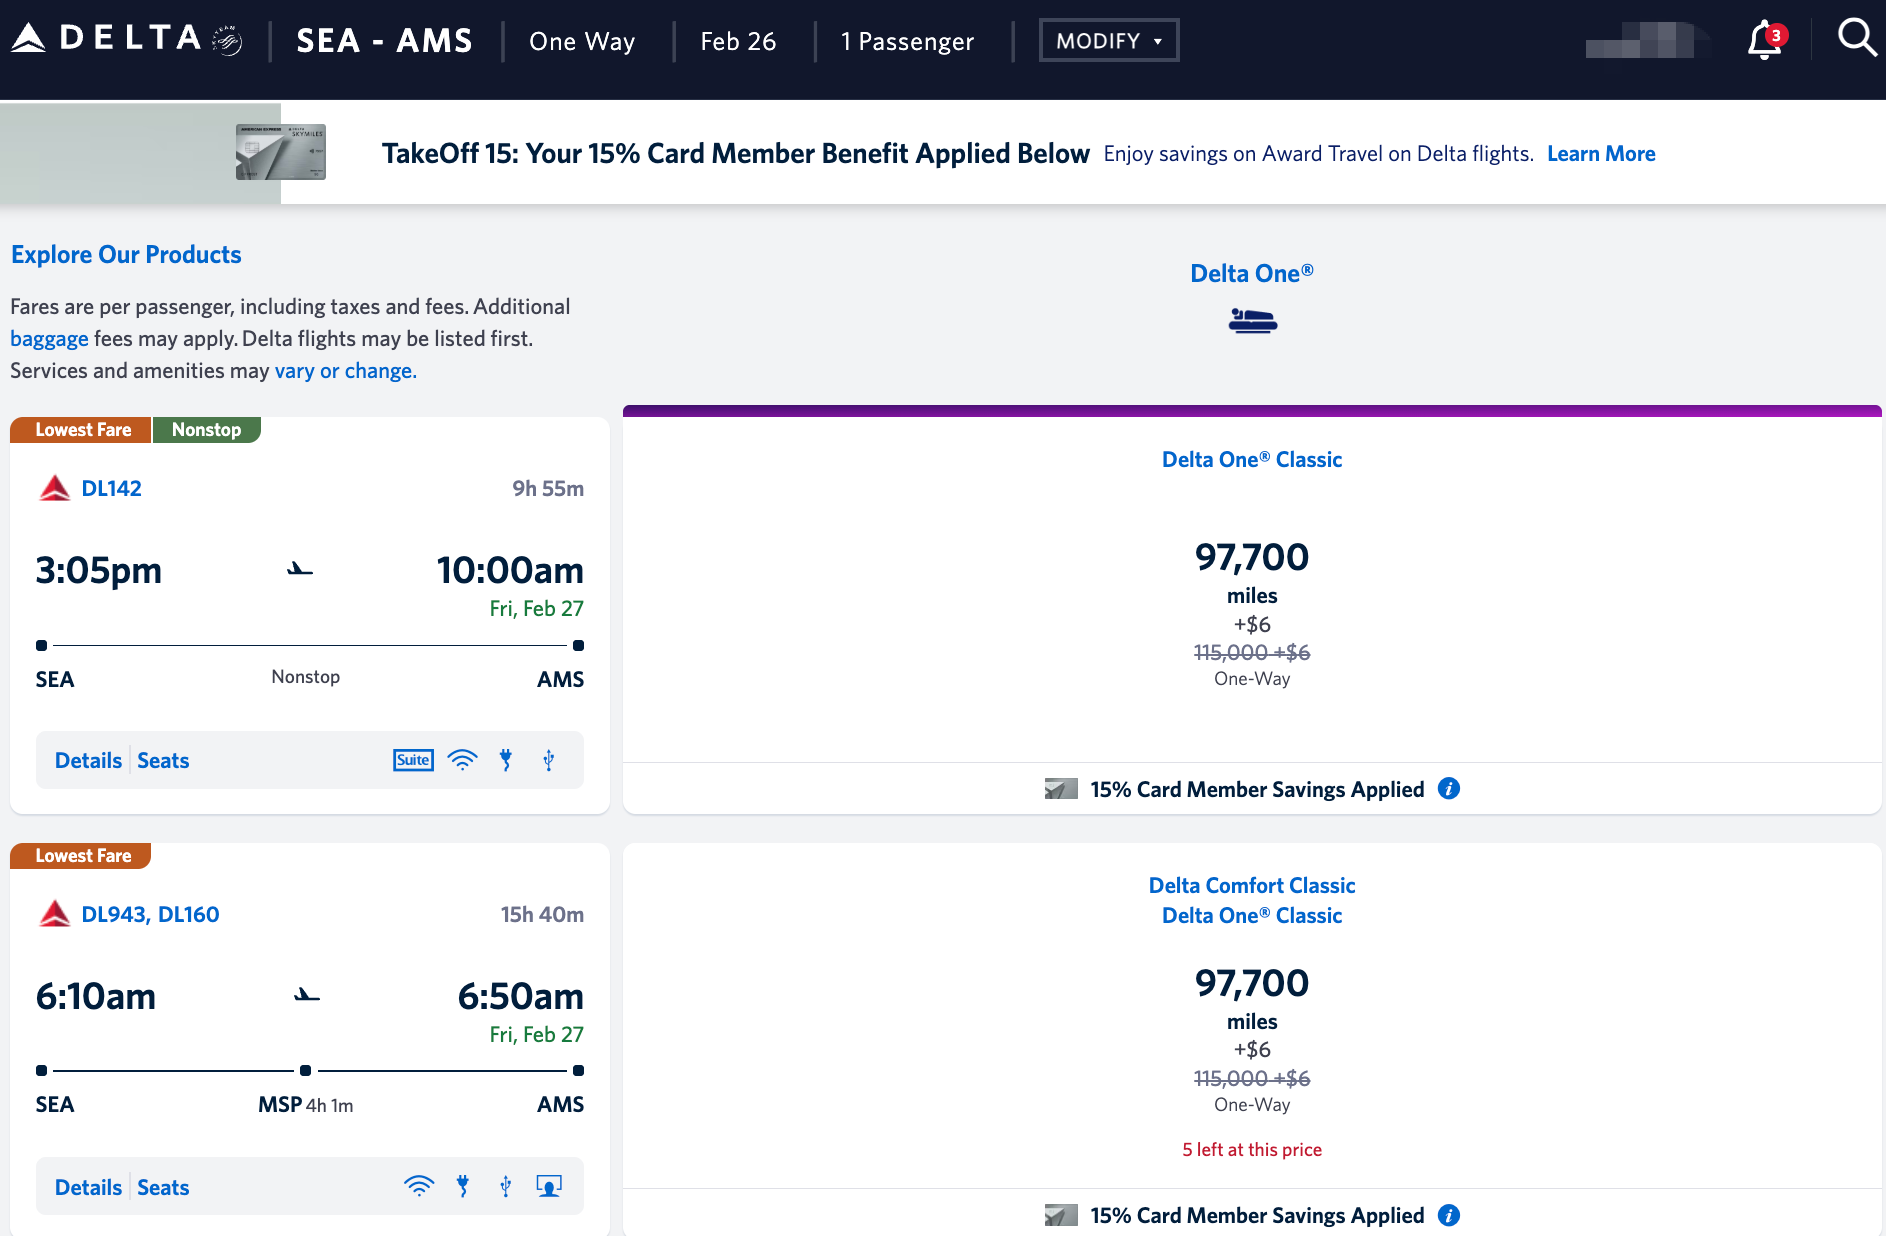Viewport: 1886px width, 1236px height.
Task: Select the 97,700 miles fare for DL943
Action: (1251, 984)
